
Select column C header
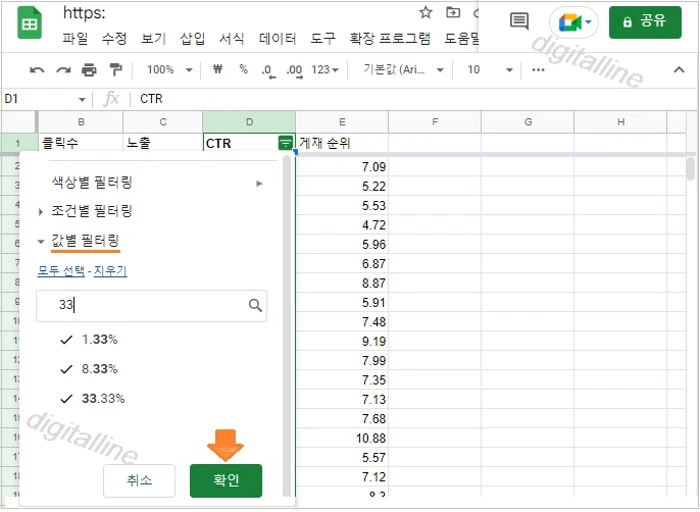pos(163,122)
